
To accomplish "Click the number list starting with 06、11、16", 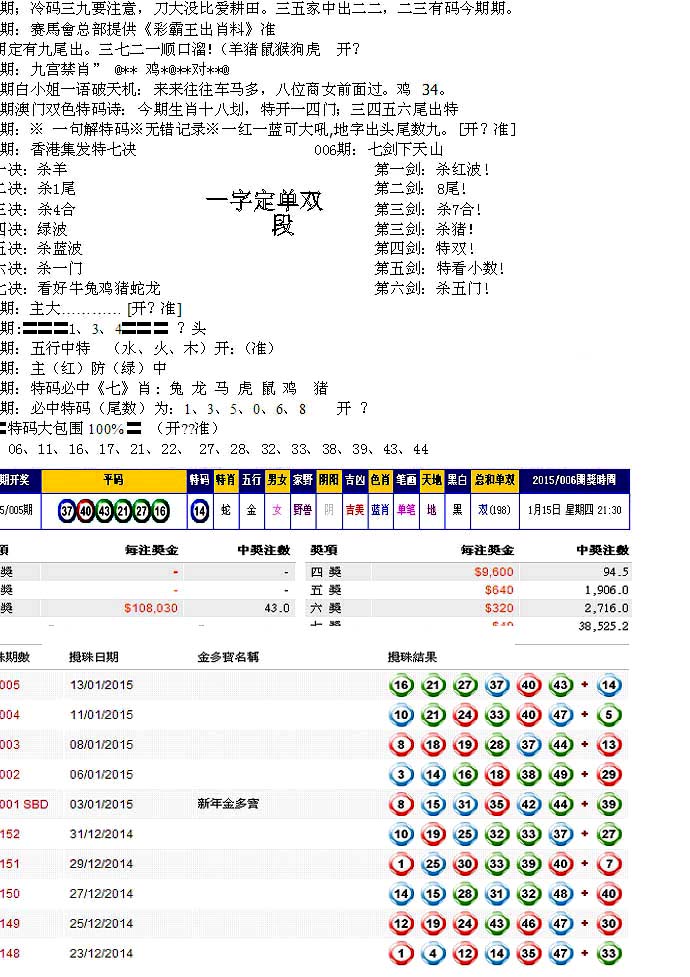I will (x=218, y=449).
